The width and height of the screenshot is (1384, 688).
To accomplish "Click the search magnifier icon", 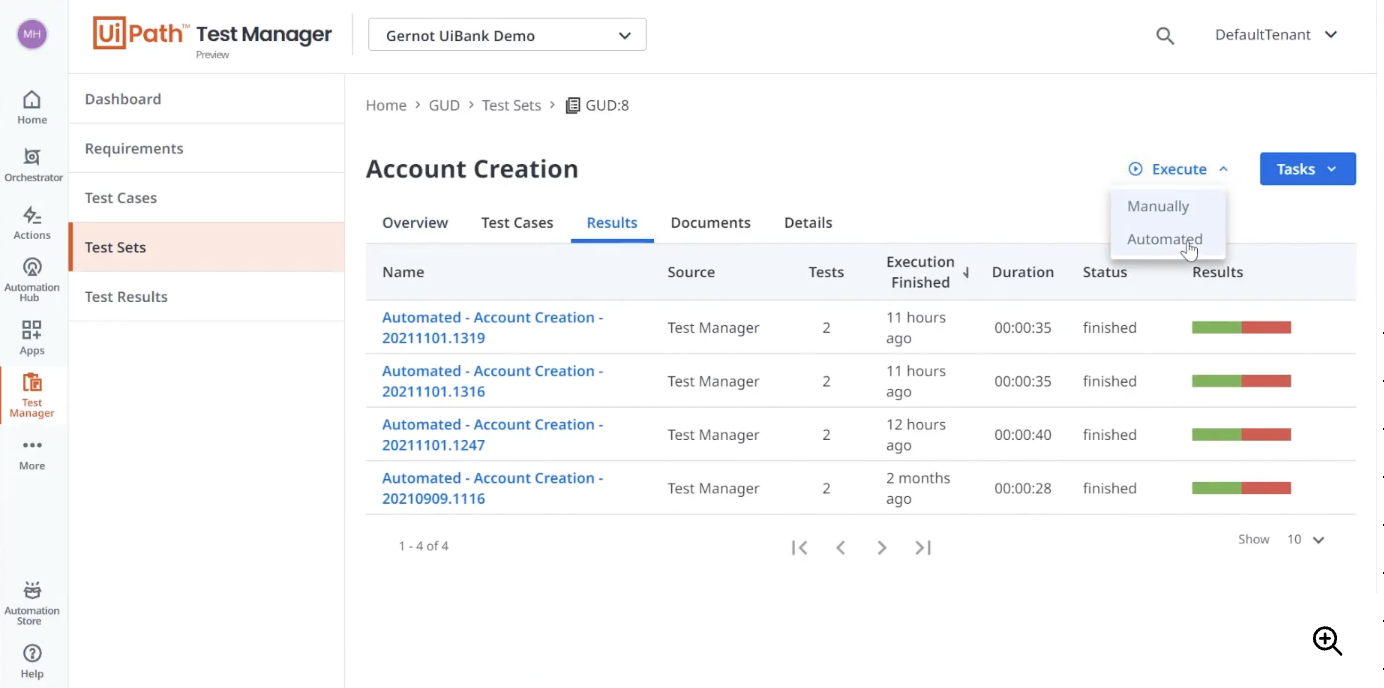I will [x=1165, y=35].
